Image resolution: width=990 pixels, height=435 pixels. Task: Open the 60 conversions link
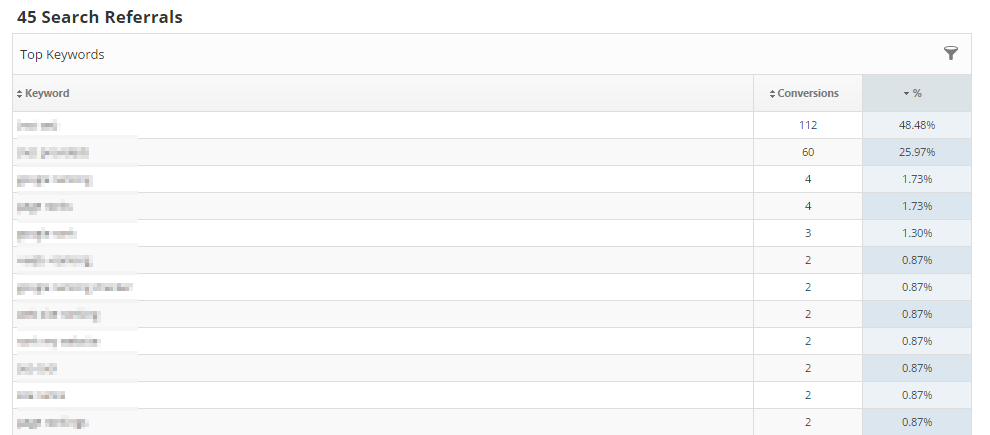tap(808, 152)
